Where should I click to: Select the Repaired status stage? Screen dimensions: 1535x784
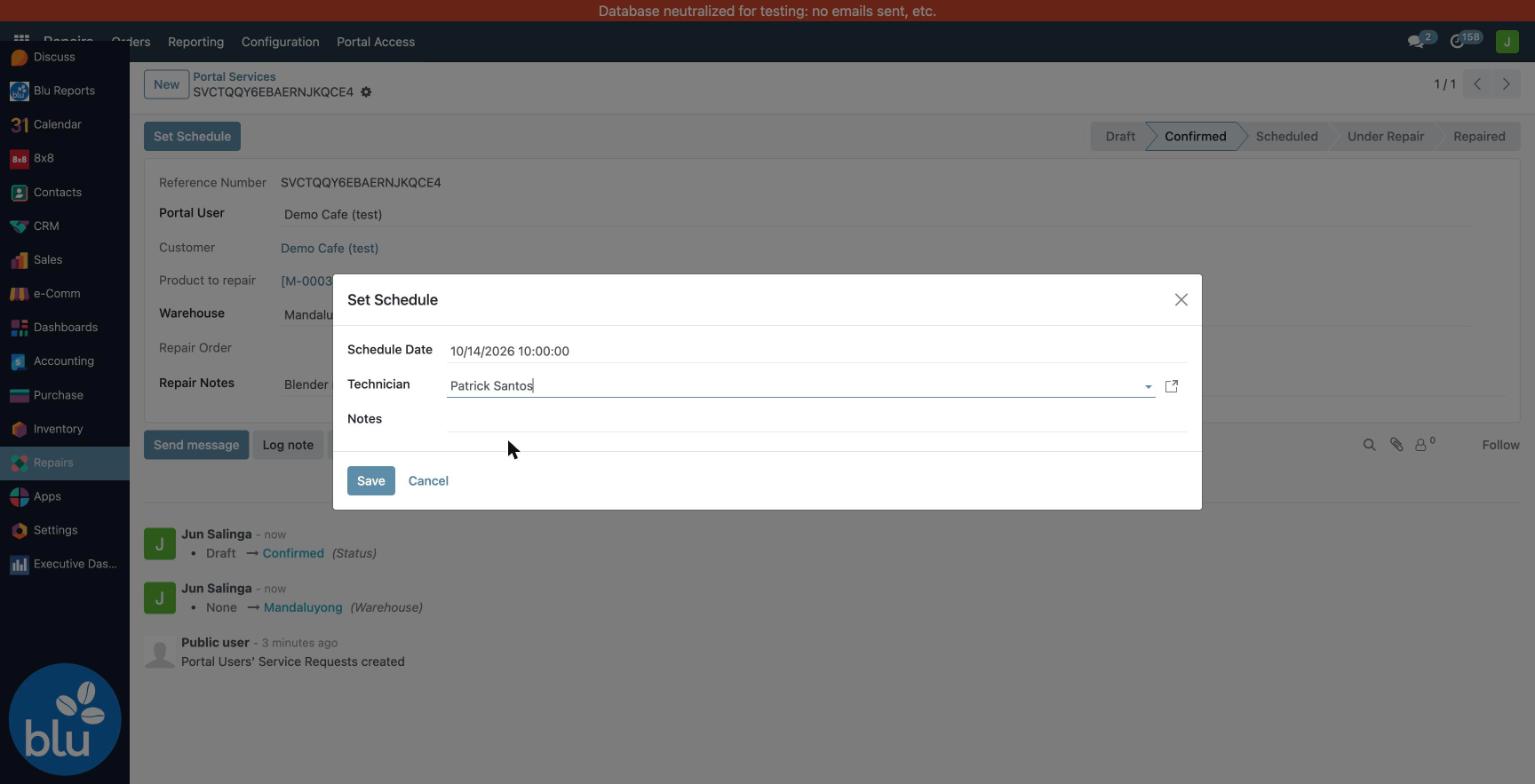(1478, 137)
